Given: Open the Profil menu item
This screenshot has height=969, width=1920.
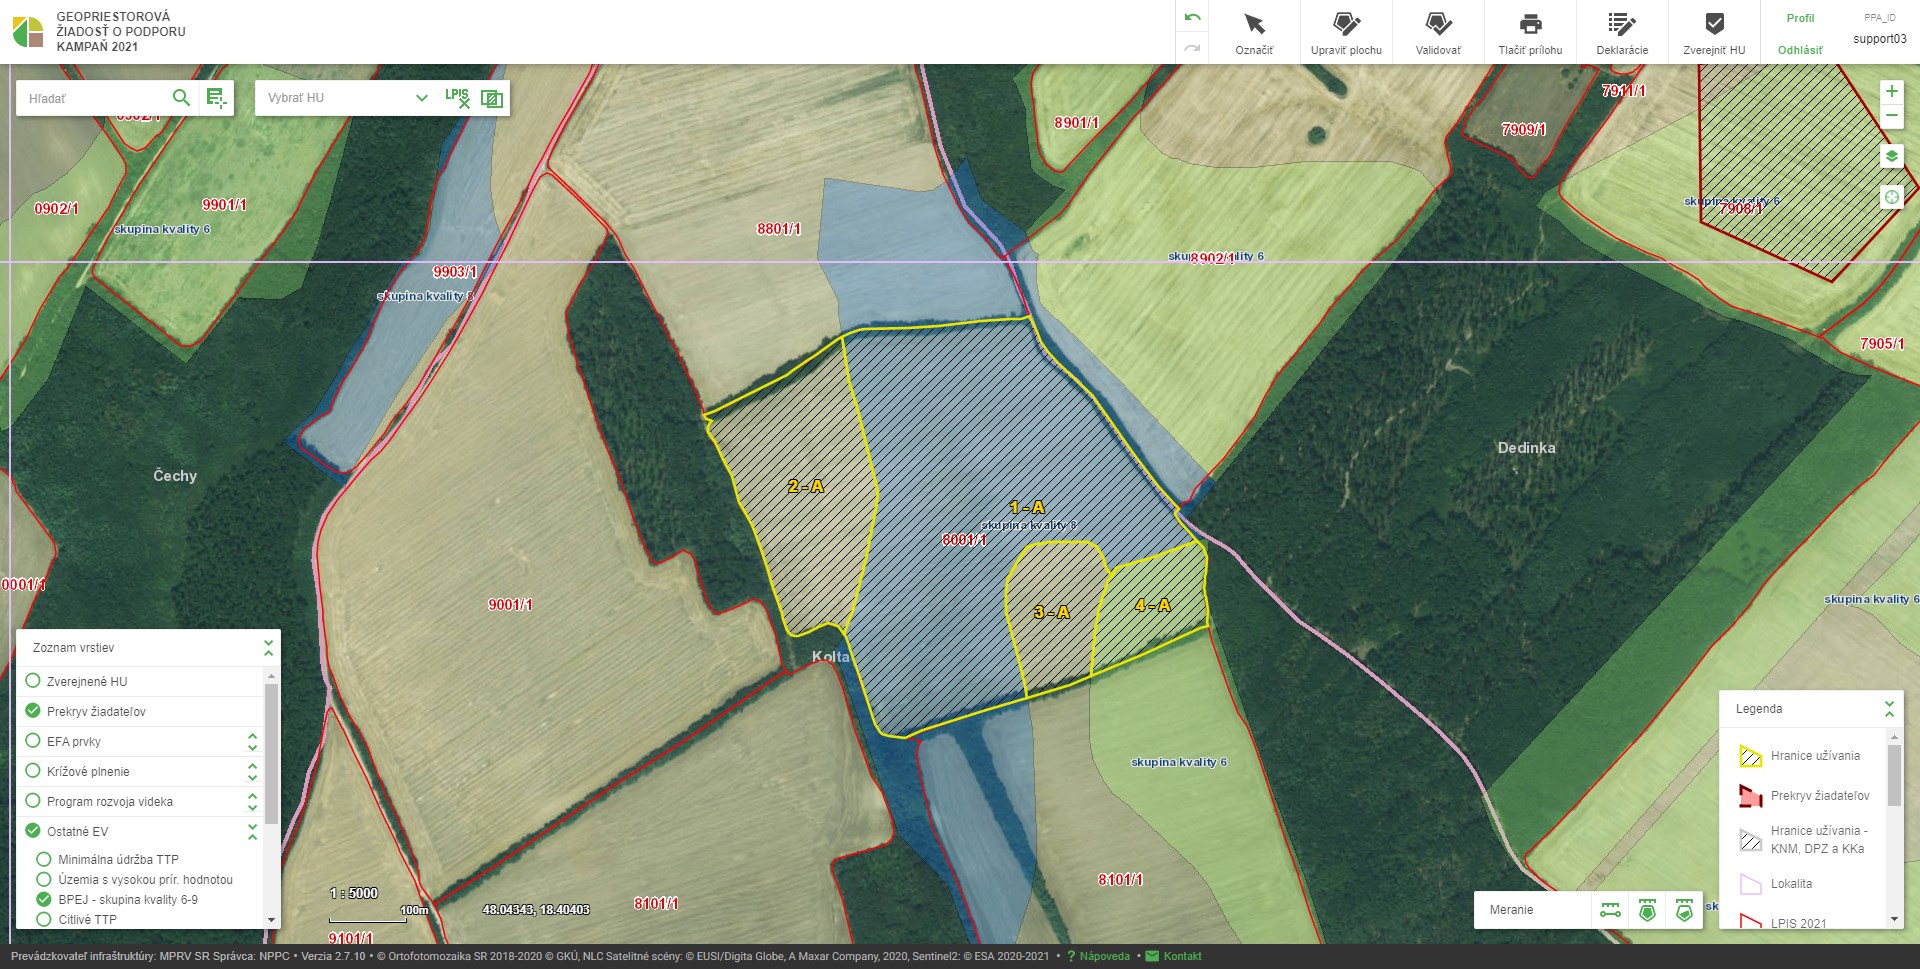Looking at the screenshot, I should click(1800, 18).
